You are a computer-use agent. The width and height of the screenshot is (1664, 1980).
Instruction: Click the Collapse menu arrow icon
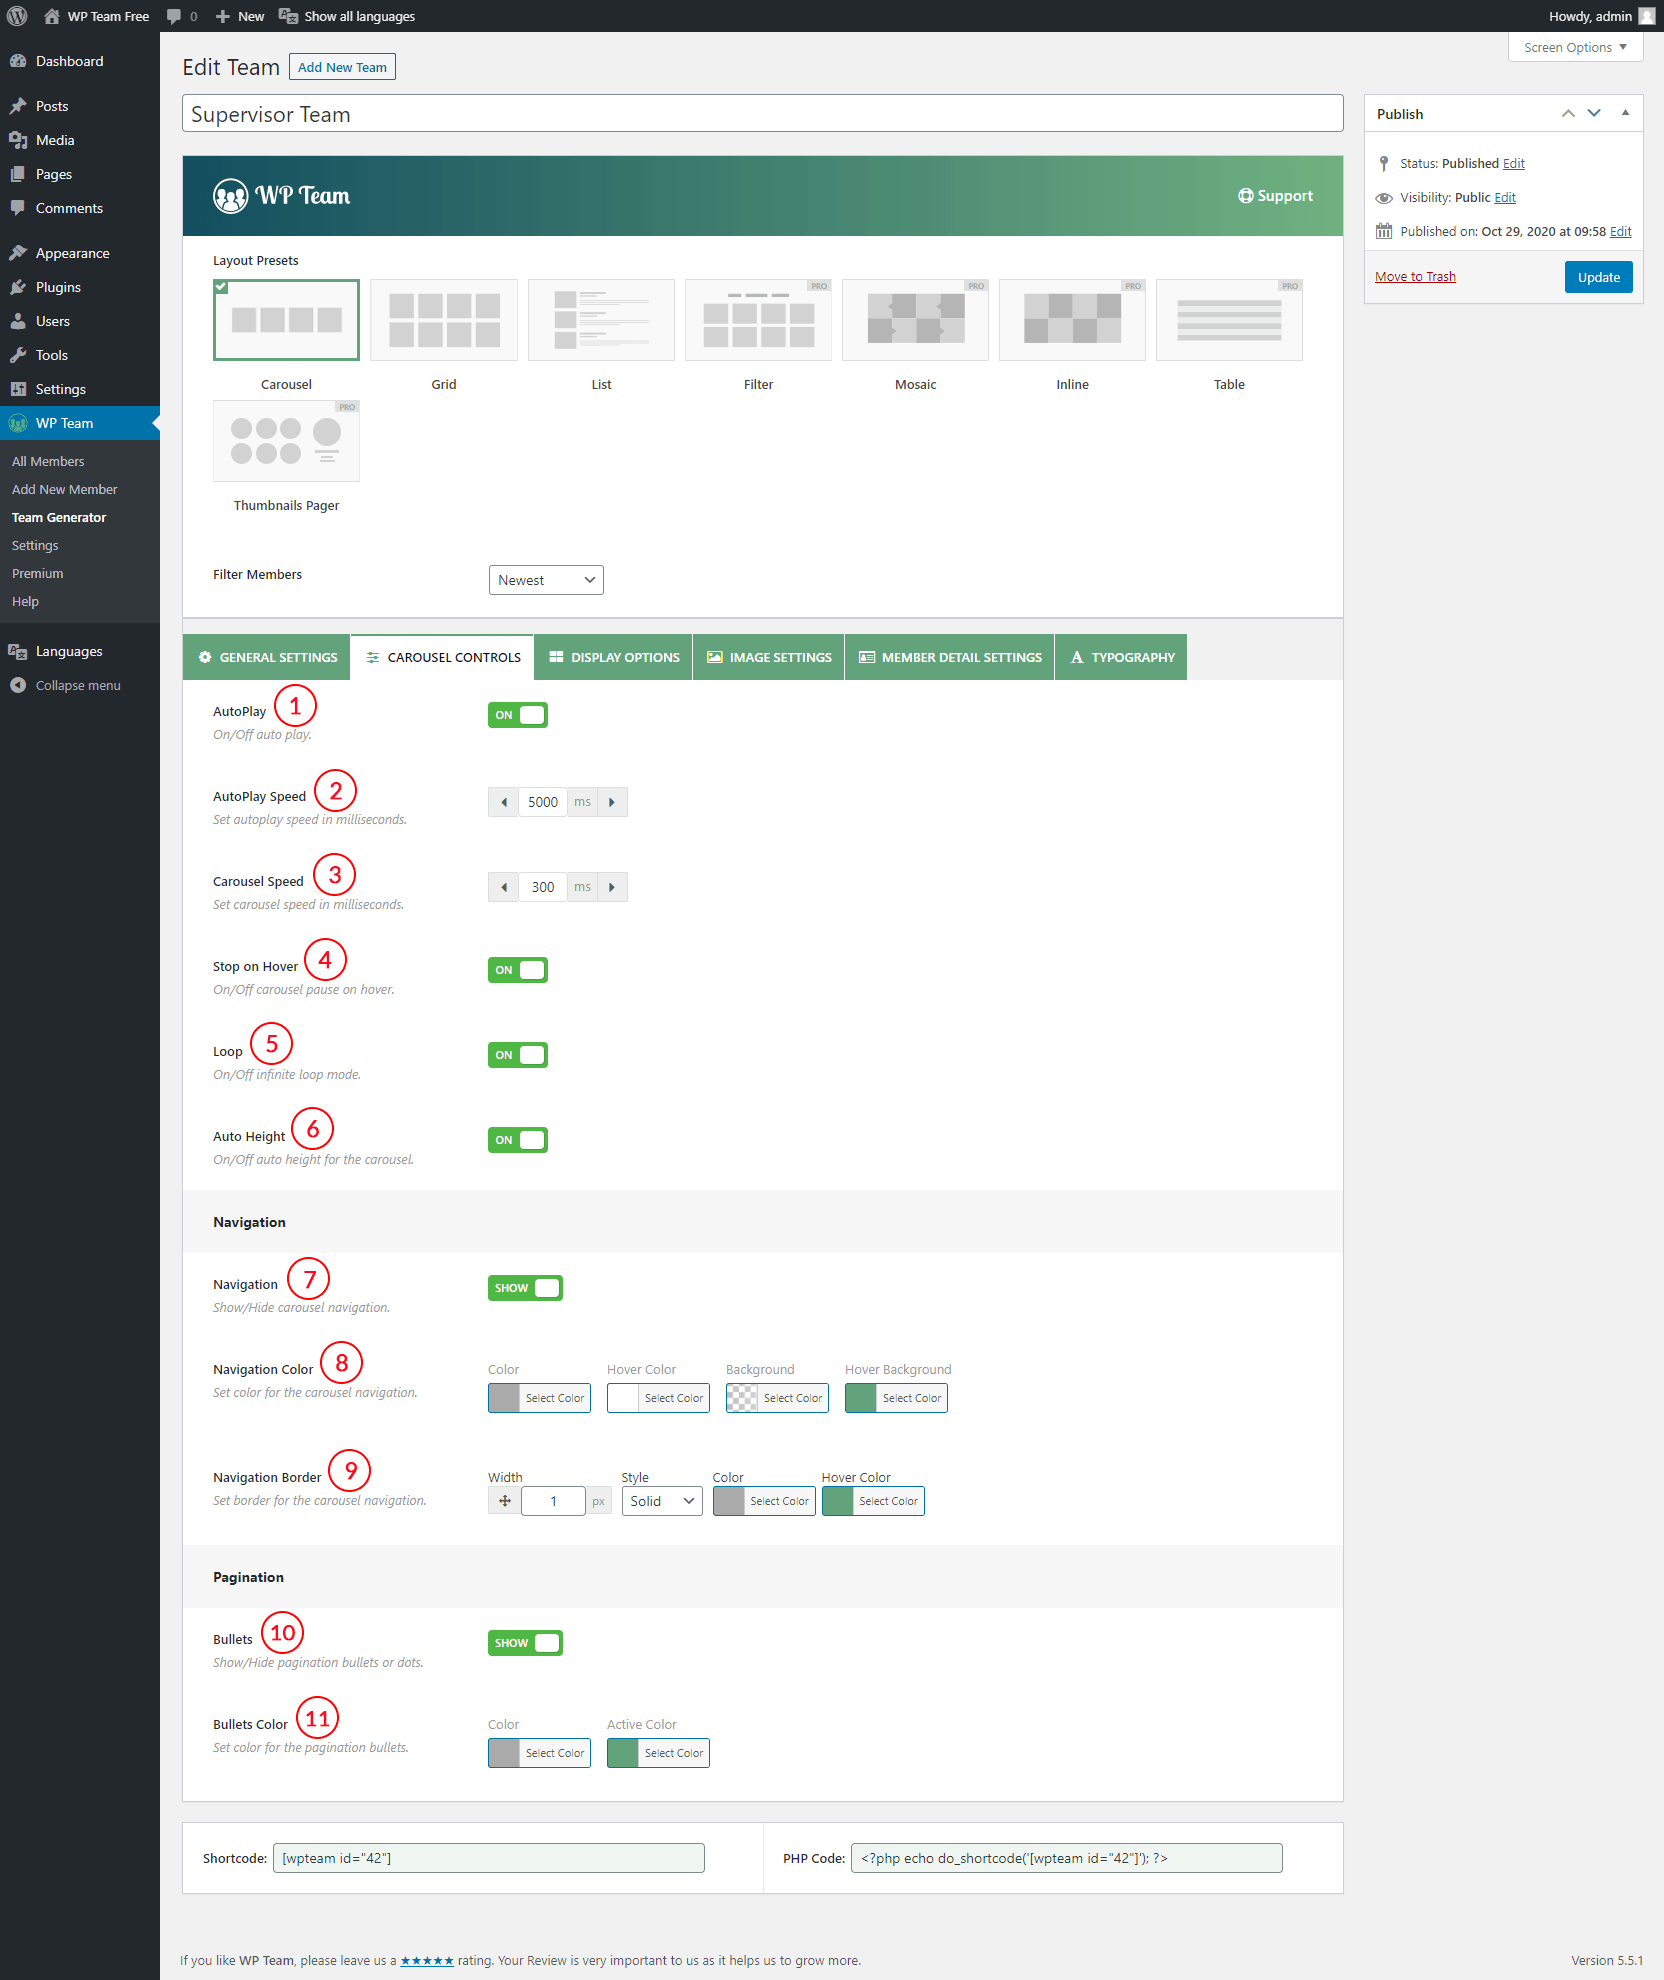(x=18, y=685)
